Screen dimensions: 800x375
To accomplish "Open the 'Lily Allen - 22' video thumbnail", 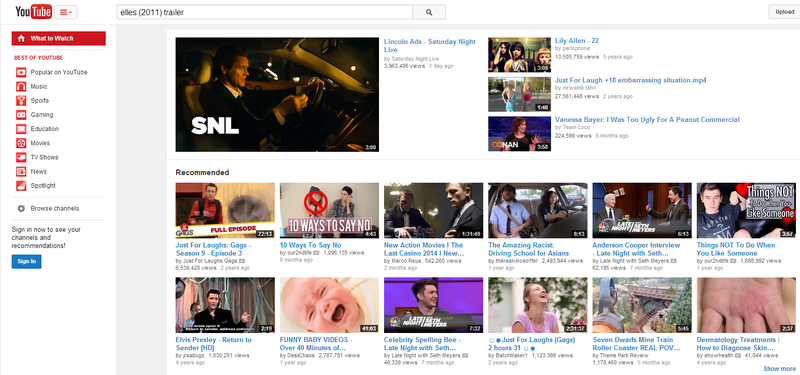I will tap(519, 55).
